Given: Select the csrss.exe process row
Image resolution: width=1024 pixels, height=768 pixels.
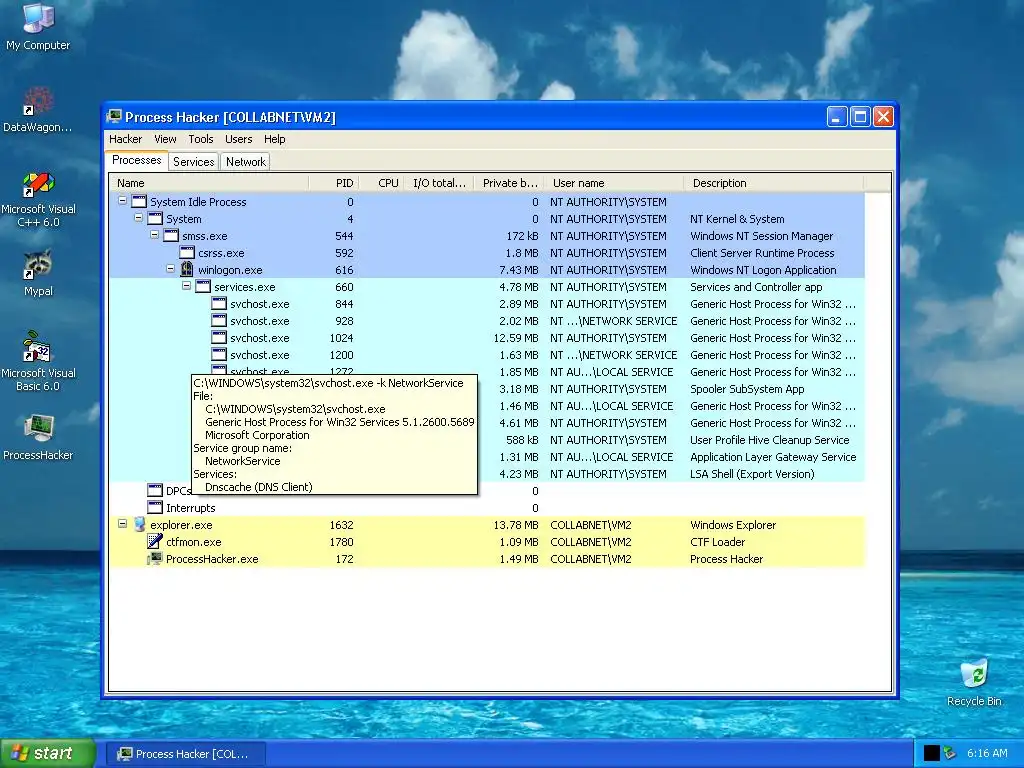Looking at the screenshot, I should [487, 253].
